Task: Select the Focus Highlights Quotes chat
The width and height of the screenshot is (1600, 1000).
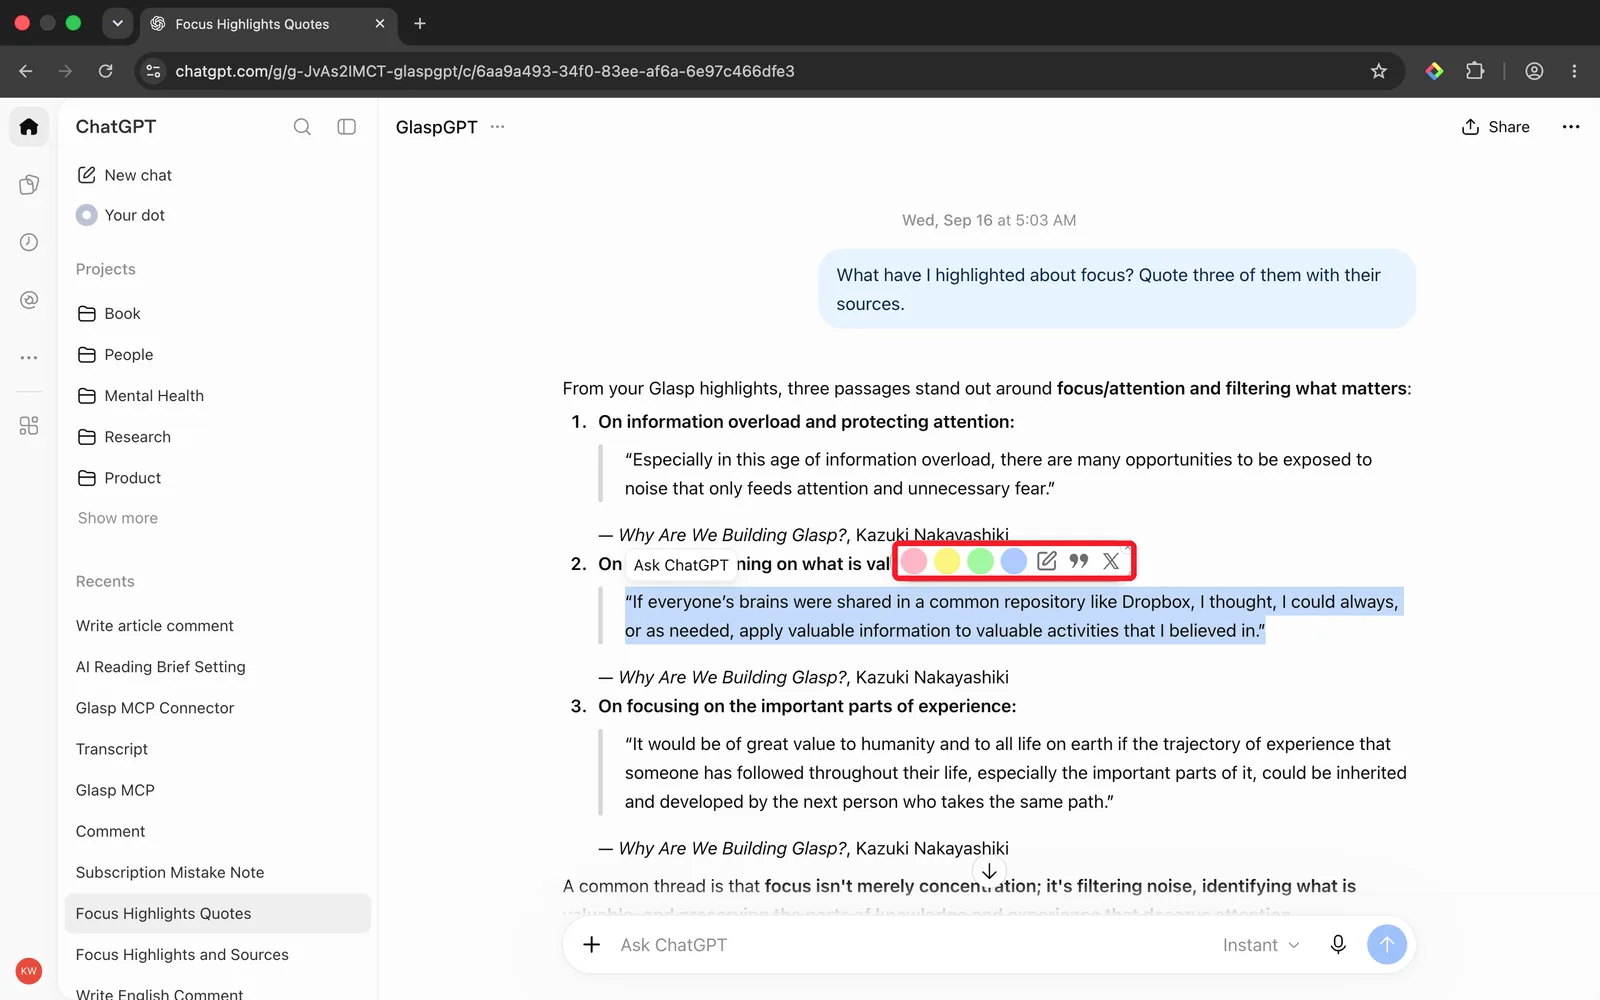Action: (x=218, y=913)
